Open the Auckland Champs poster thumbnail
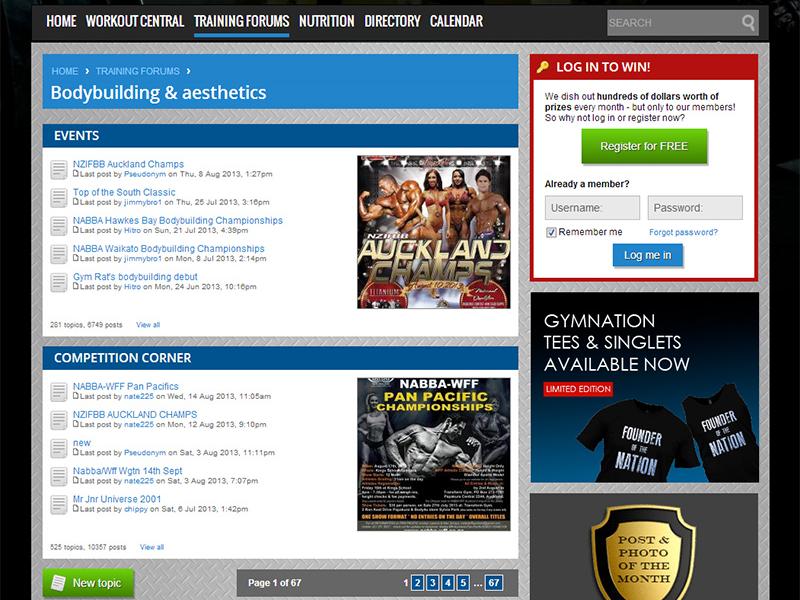This screenshot has height=600, width=800. [x=433, y=231]
